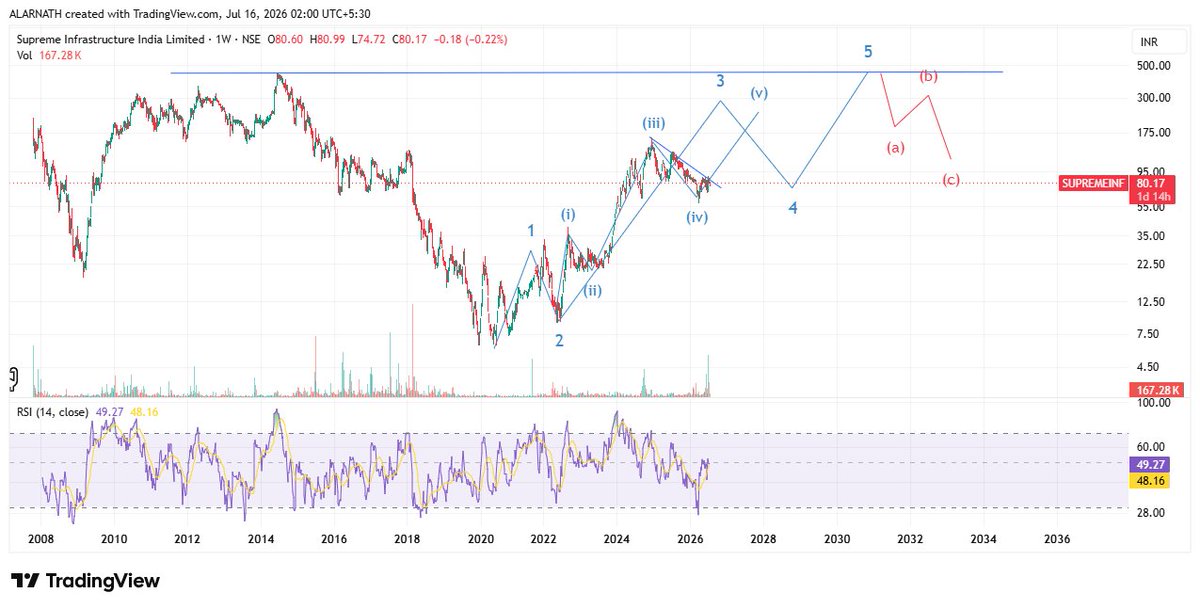The image size is (1200, 609).
Task: Click the 2020 year on time axis
Action: click(x=481, y=538)
